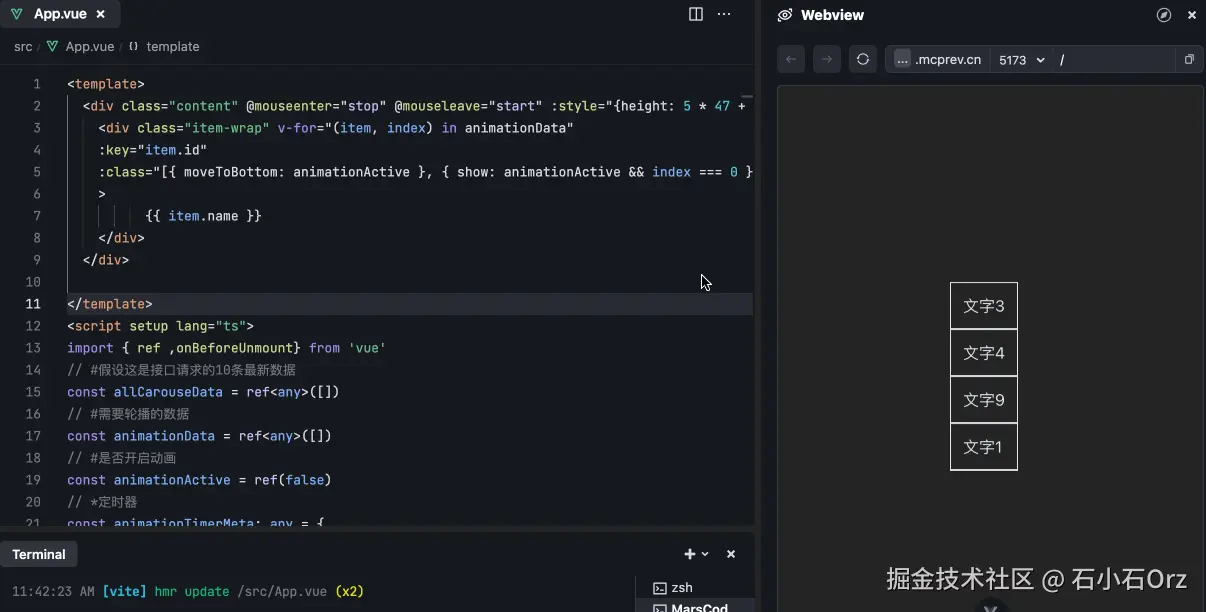
Task: Click the 文字4 item in preview
Action: point(984,353)
